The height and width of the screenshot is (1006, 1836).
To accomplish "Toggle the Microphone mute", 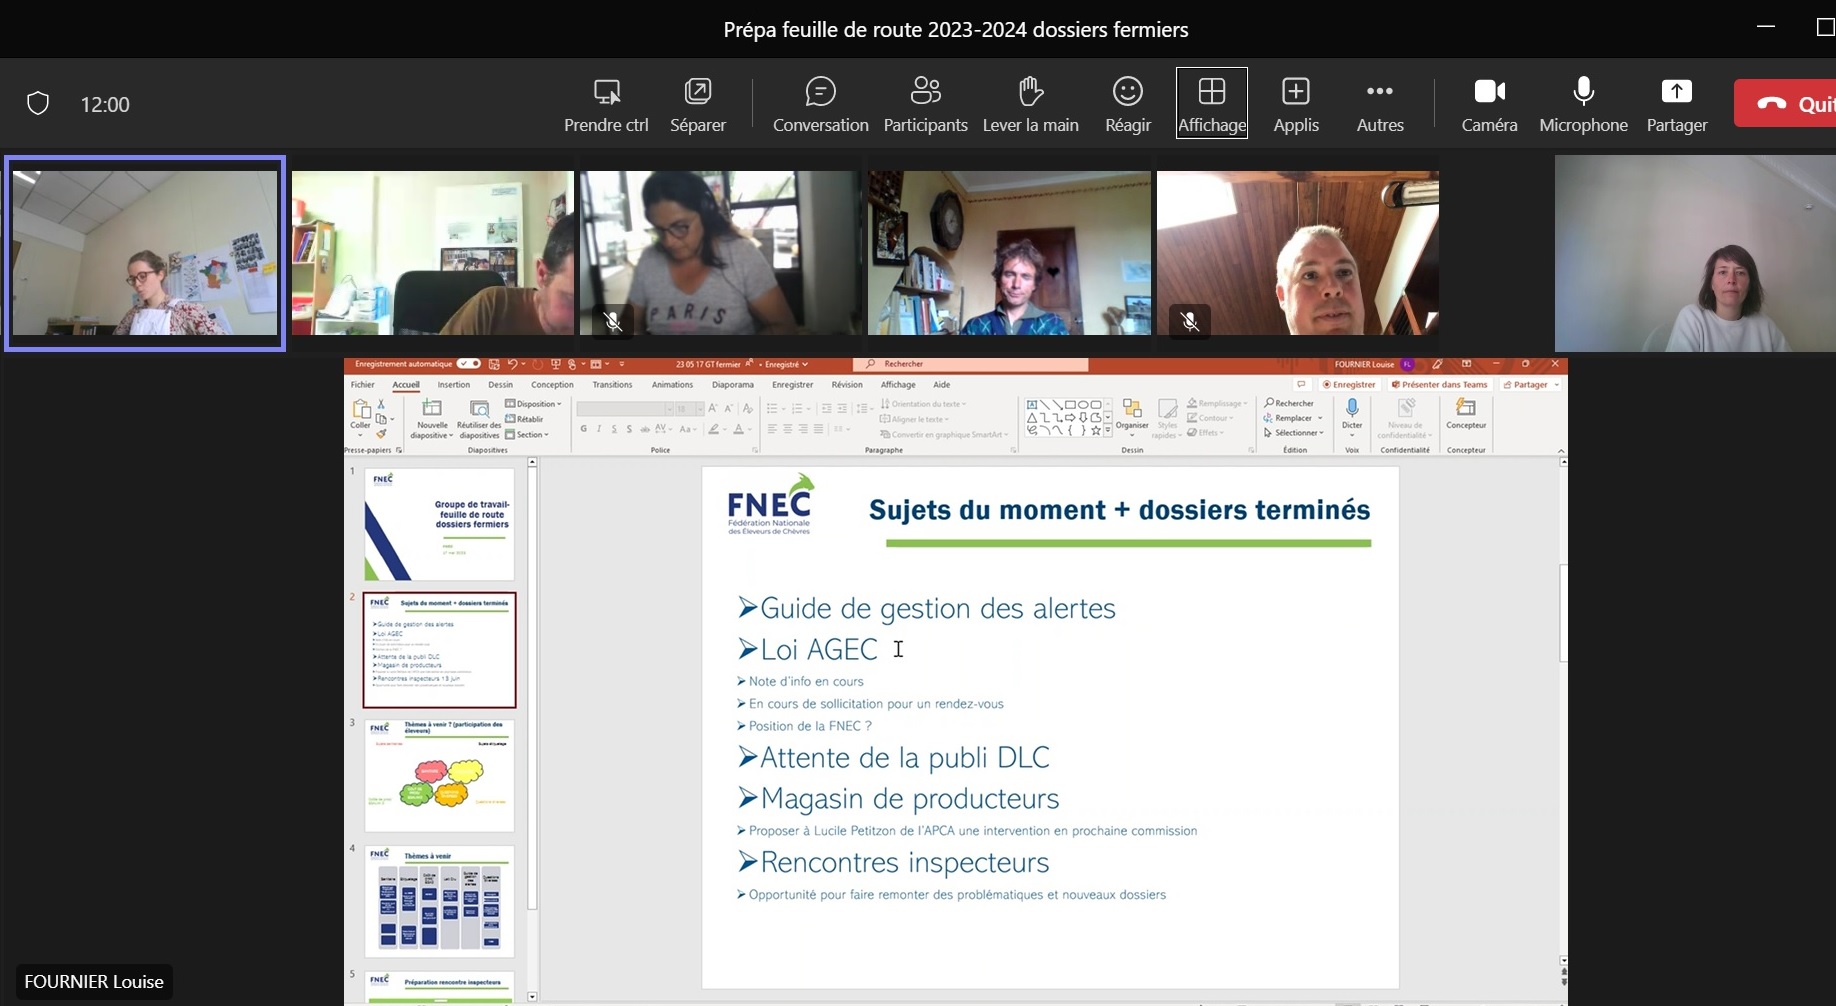I will tap(1583, 104).
